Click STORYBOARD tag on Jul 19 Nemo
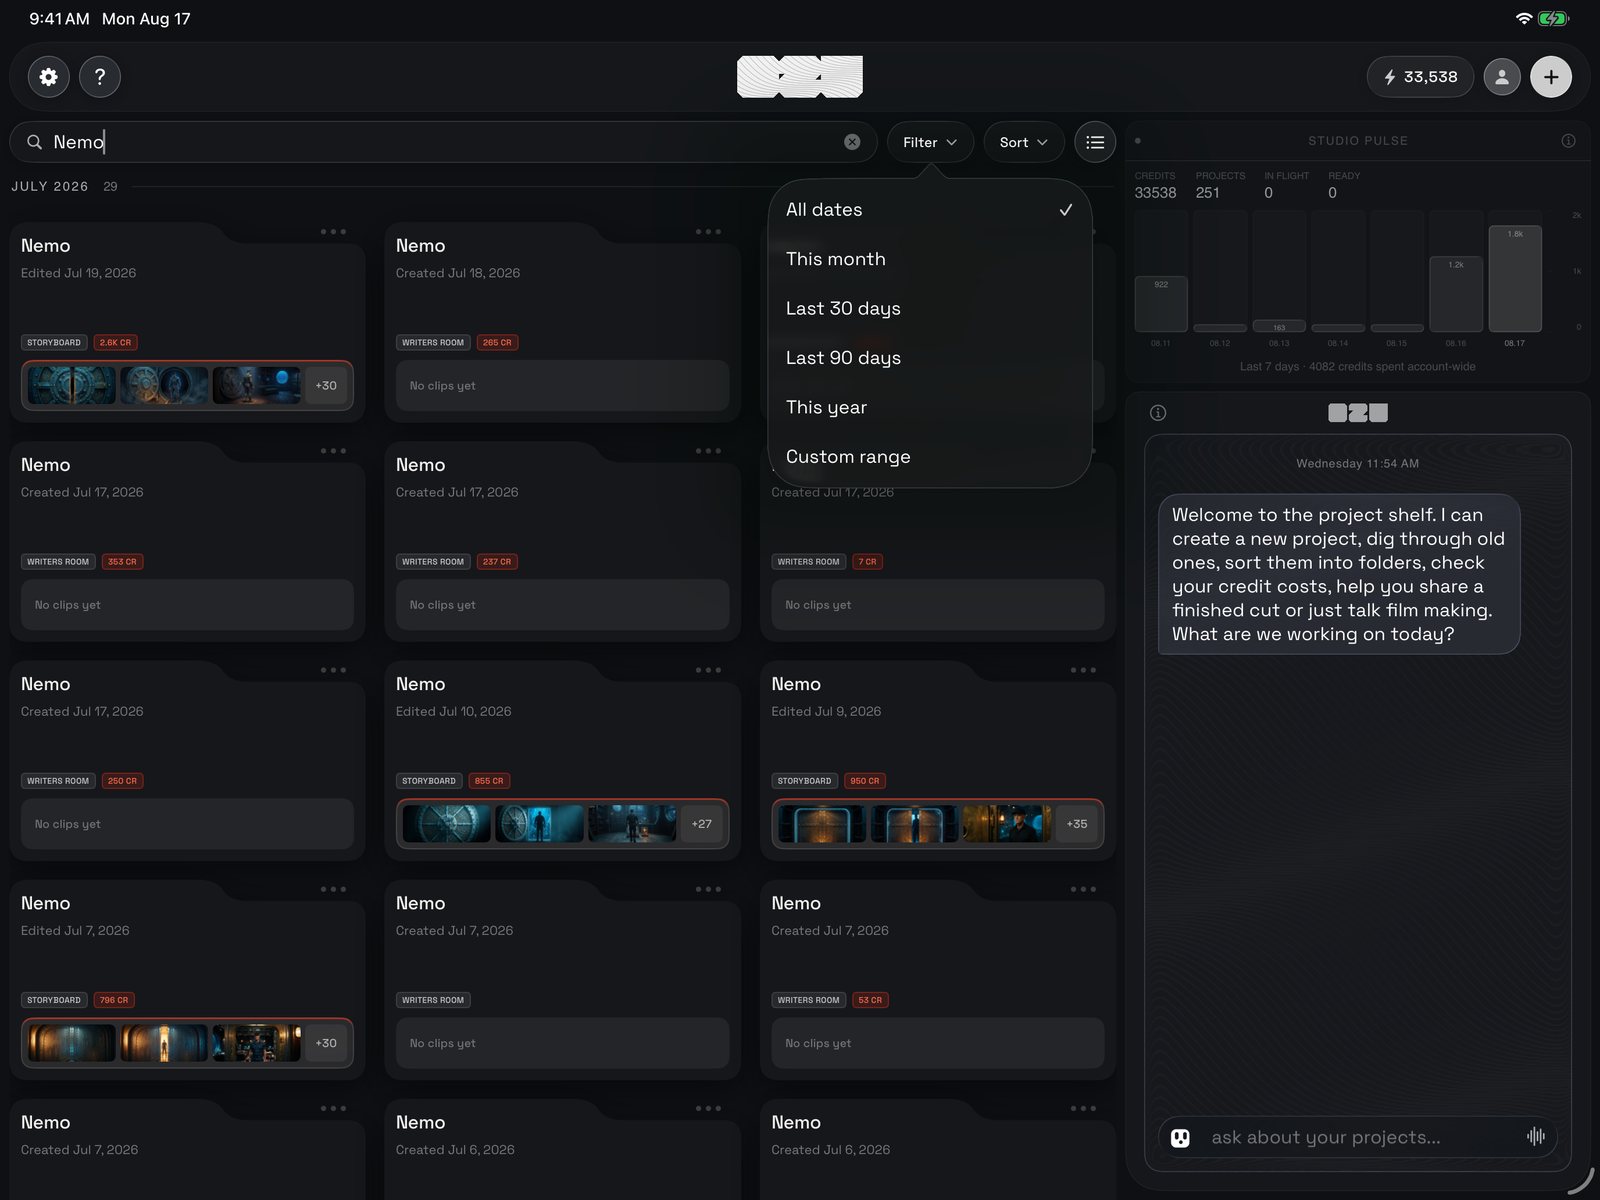This screenshot has width=1600, height=1200. coord(54,342)
